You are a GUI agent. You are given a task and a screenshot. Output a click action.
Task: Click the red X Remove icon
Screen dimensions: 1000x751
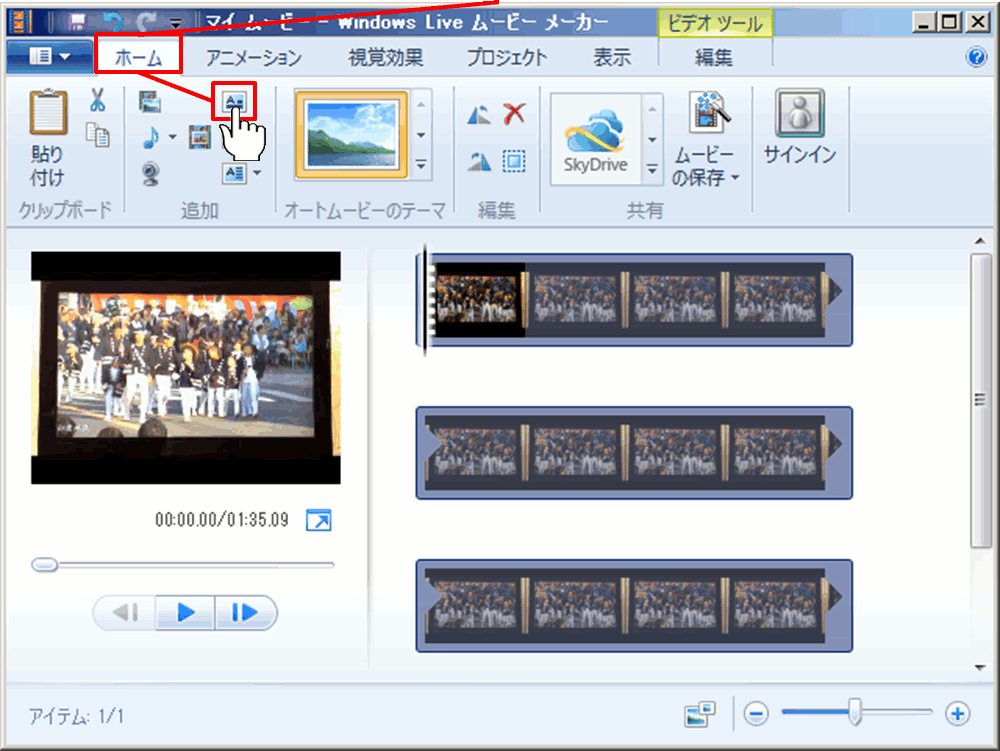[514, 113]
